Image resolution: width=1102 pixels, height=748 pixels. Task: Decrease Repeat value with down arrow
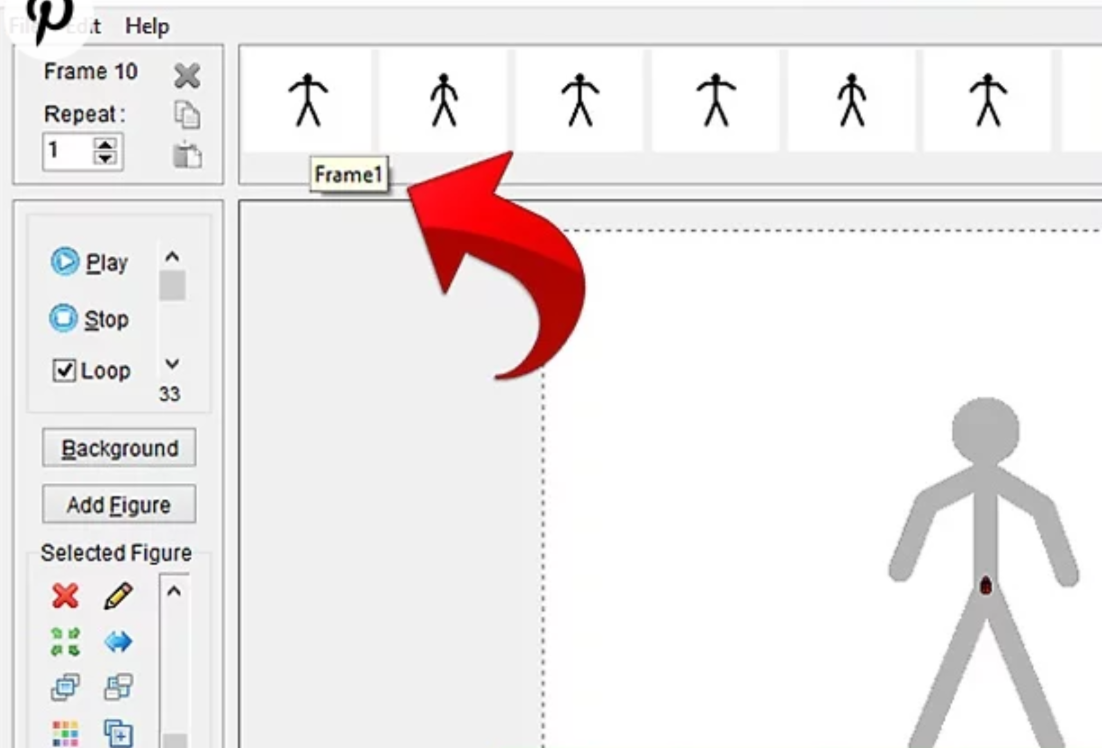pyautogui.click(x=106, y=159)
